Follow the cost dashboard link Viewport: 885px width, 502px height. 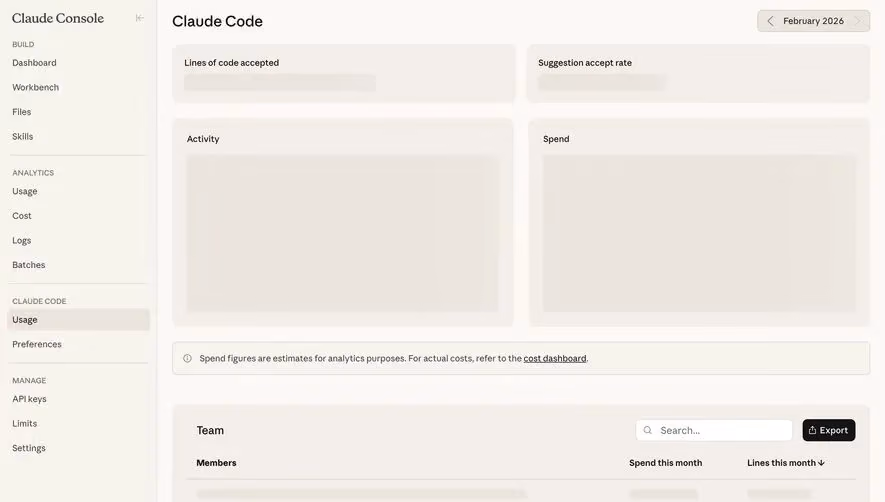[555, 358]
